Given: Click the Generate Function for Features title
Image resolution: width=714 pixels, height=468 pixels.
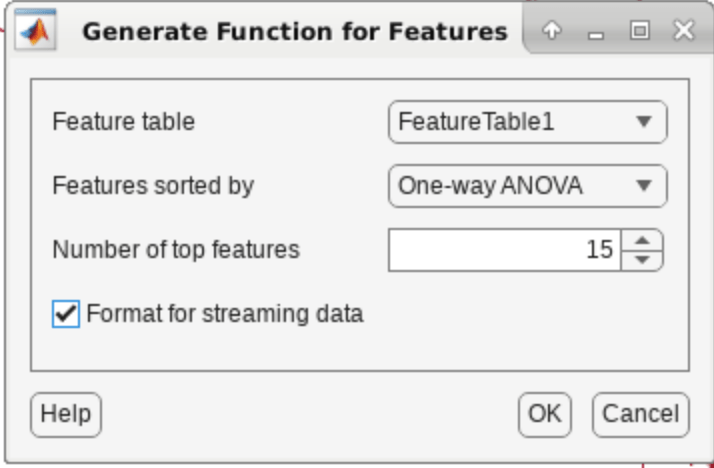Looking at the screenshot, I should click(294, 32).
